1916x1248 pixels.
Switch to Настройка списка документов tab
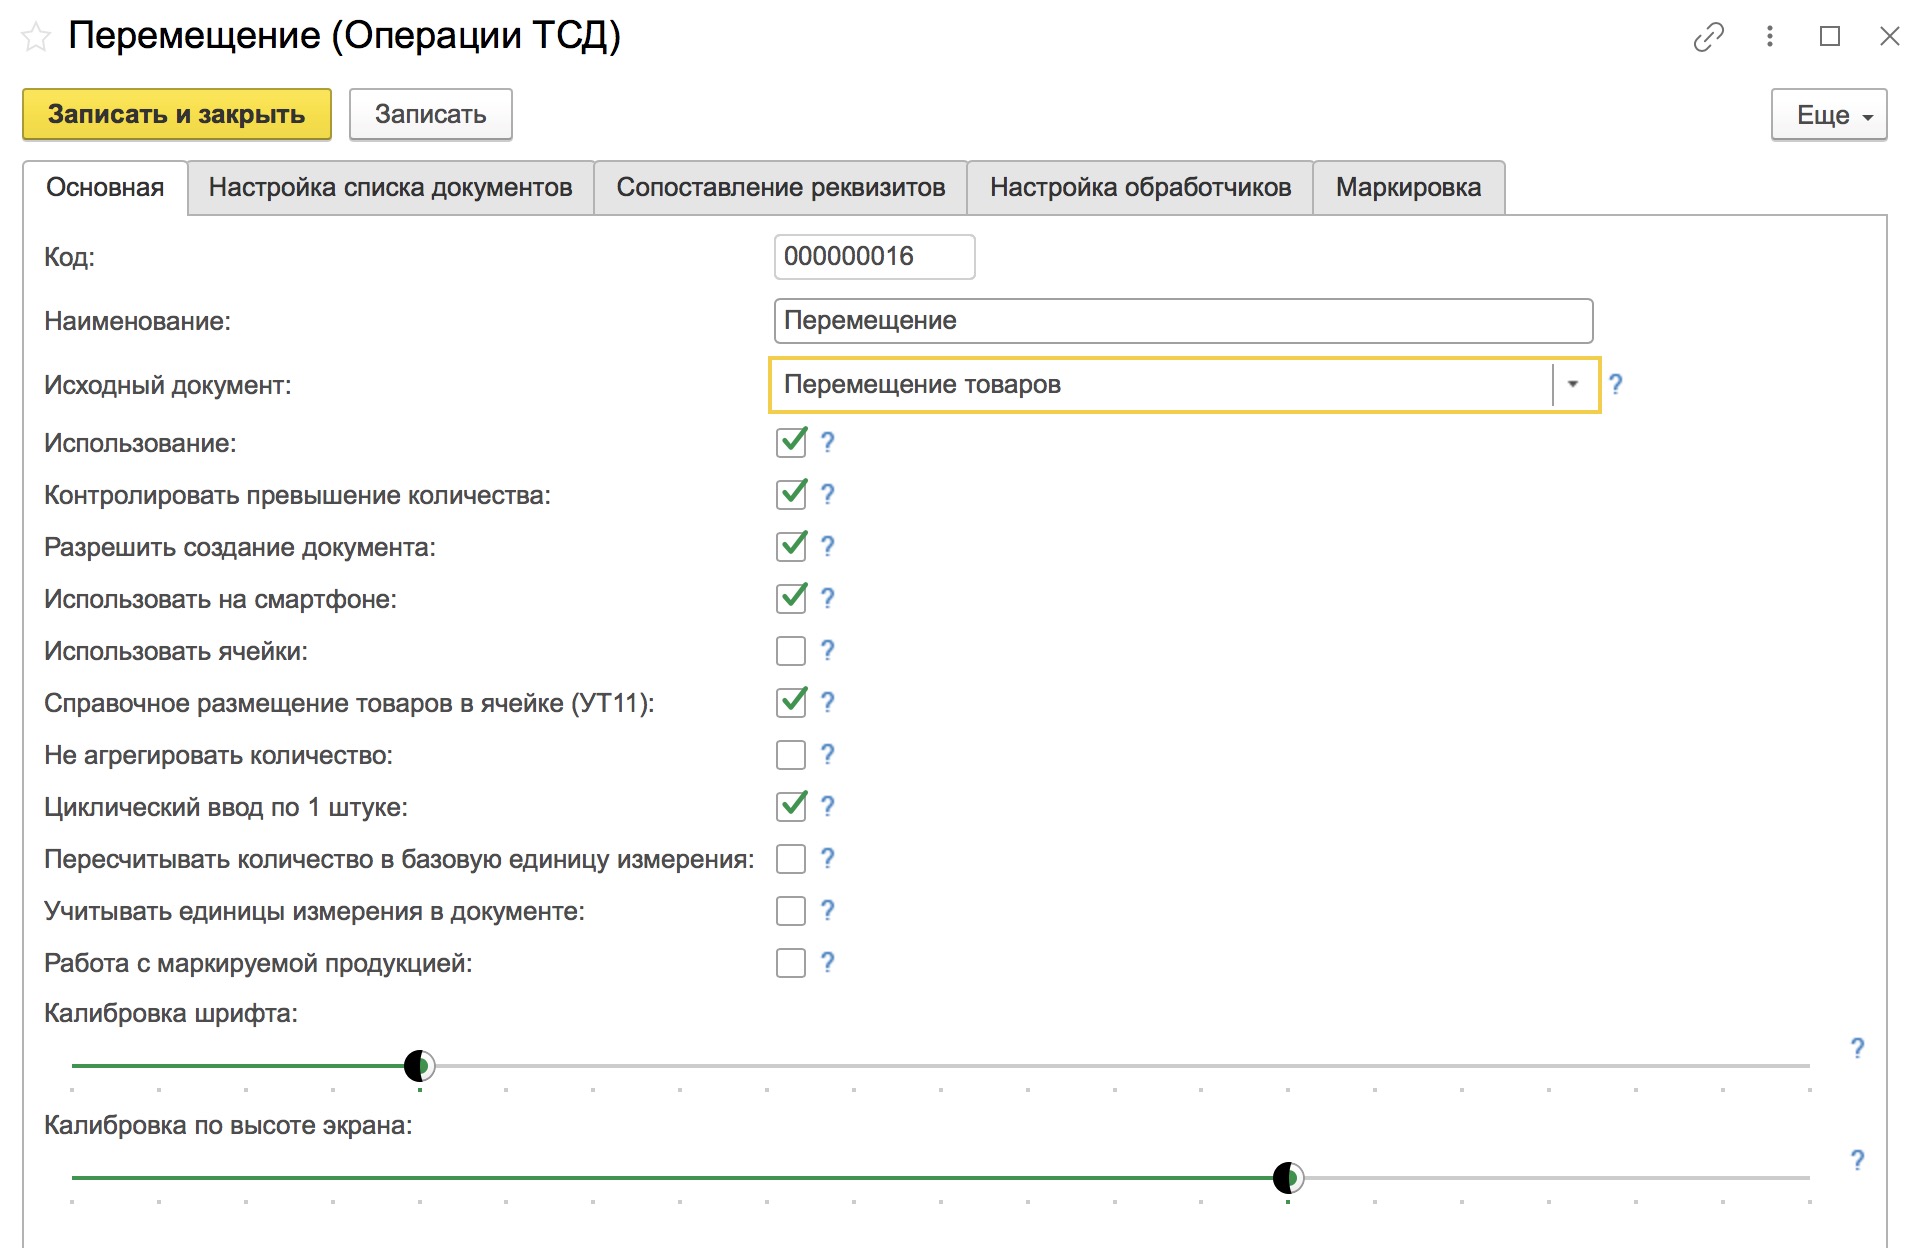(390, 187)
